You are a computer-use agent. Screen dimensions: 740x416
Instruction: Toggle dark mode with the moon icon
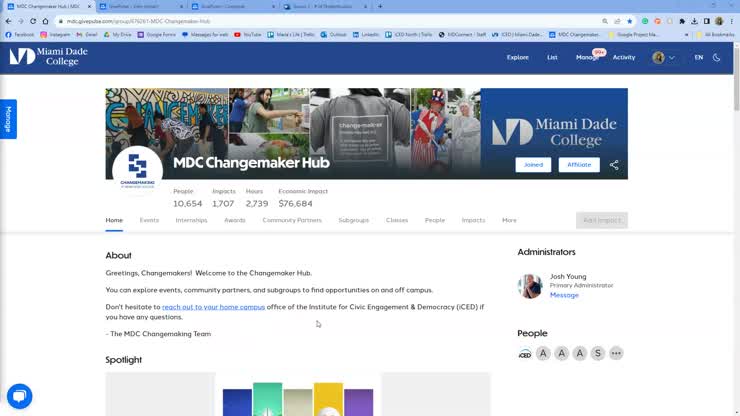pos(717,58)
